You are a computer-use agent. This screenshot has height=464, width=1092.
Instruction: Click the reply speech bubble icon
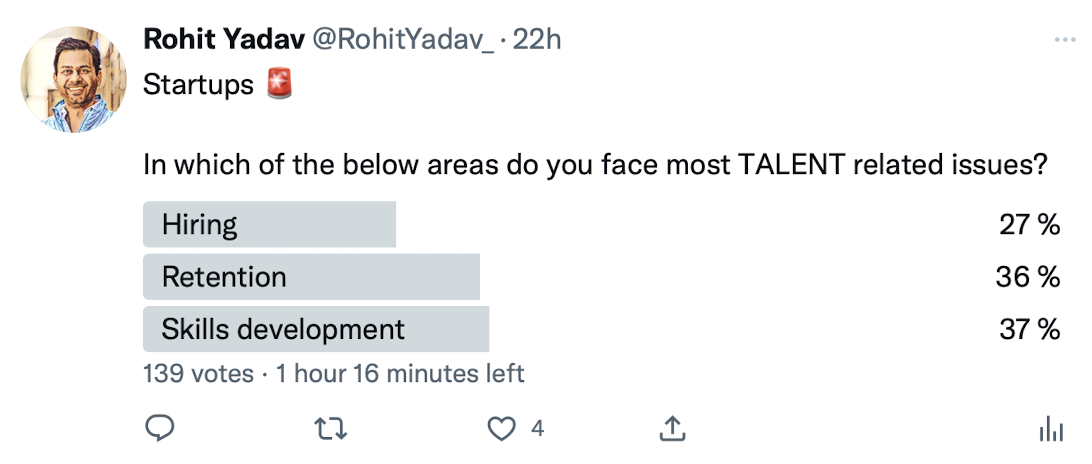point(161,429)
